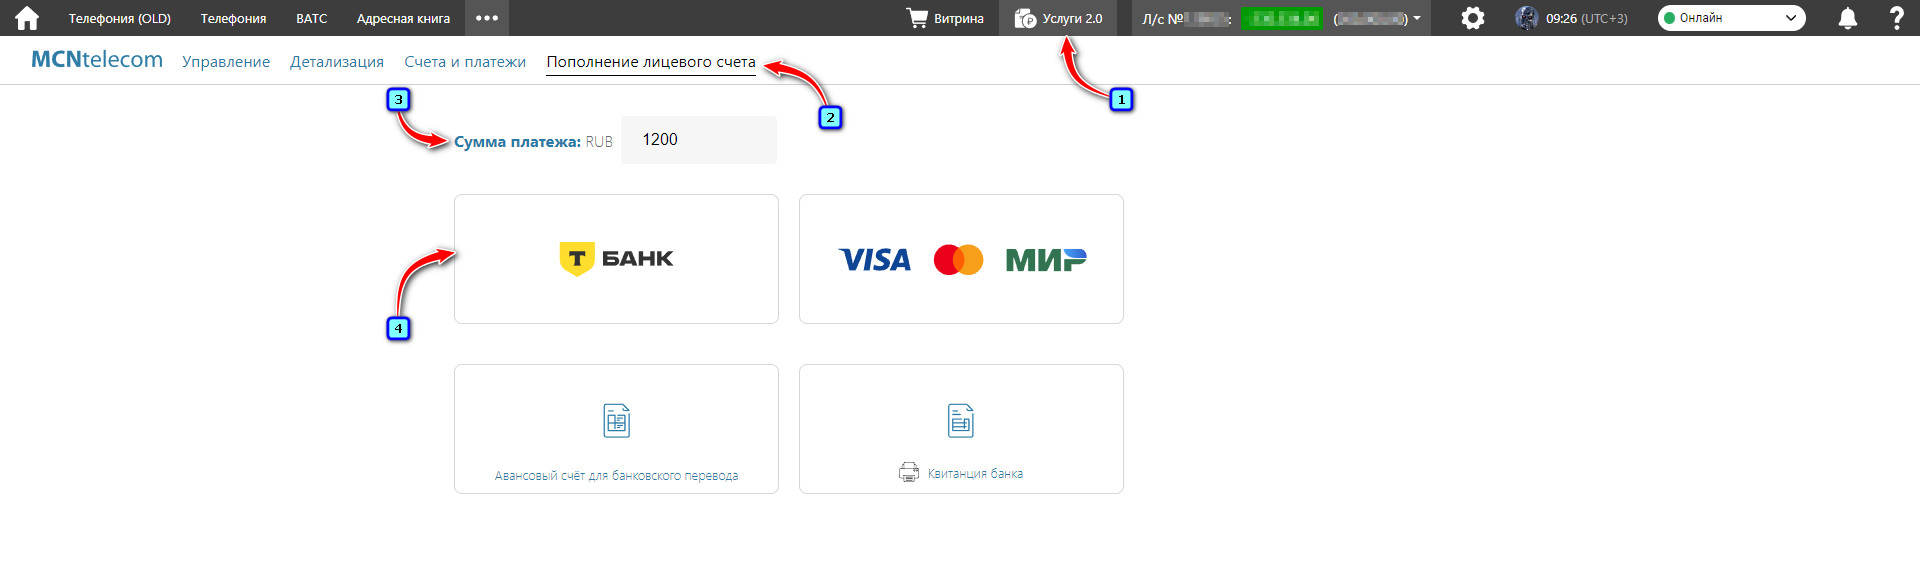Choose Visa Mastercard Mir card payment
Screen dimensions: 1920x563
click(961, 259)
